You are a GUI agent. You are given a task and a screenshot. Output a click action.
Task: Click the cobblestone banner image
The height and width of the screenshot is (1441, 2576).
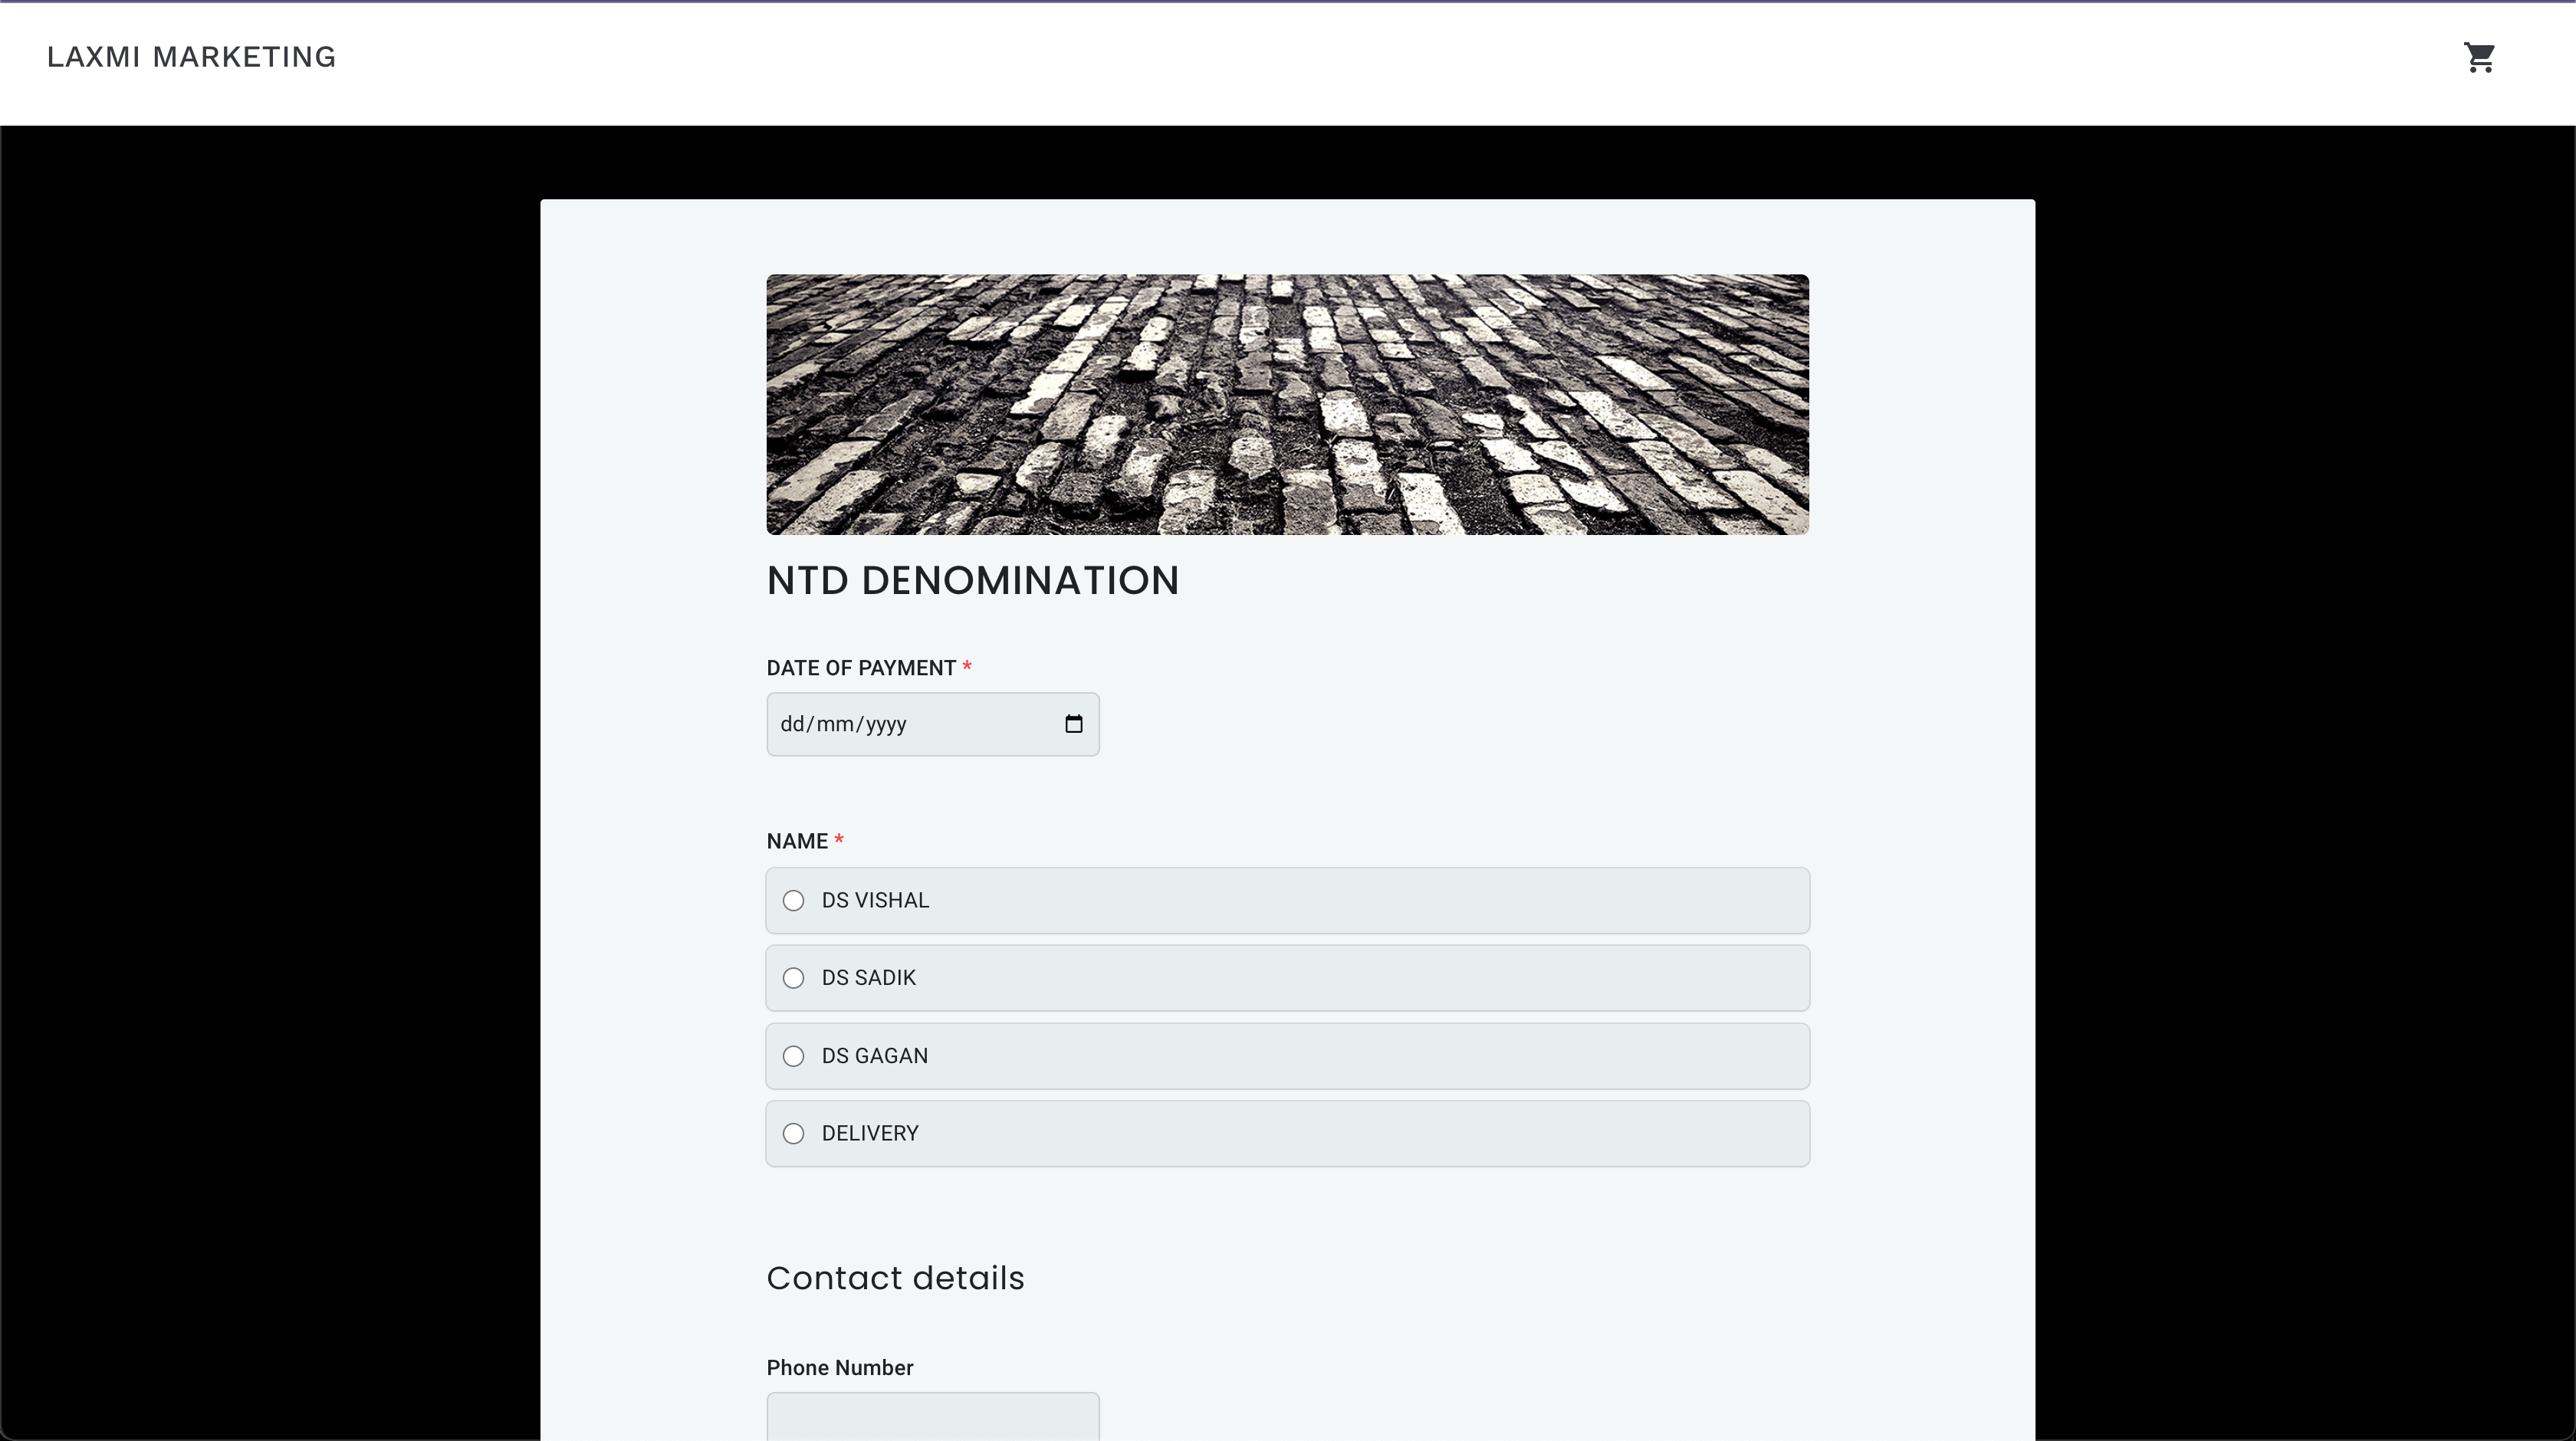tap(1287, 404)
